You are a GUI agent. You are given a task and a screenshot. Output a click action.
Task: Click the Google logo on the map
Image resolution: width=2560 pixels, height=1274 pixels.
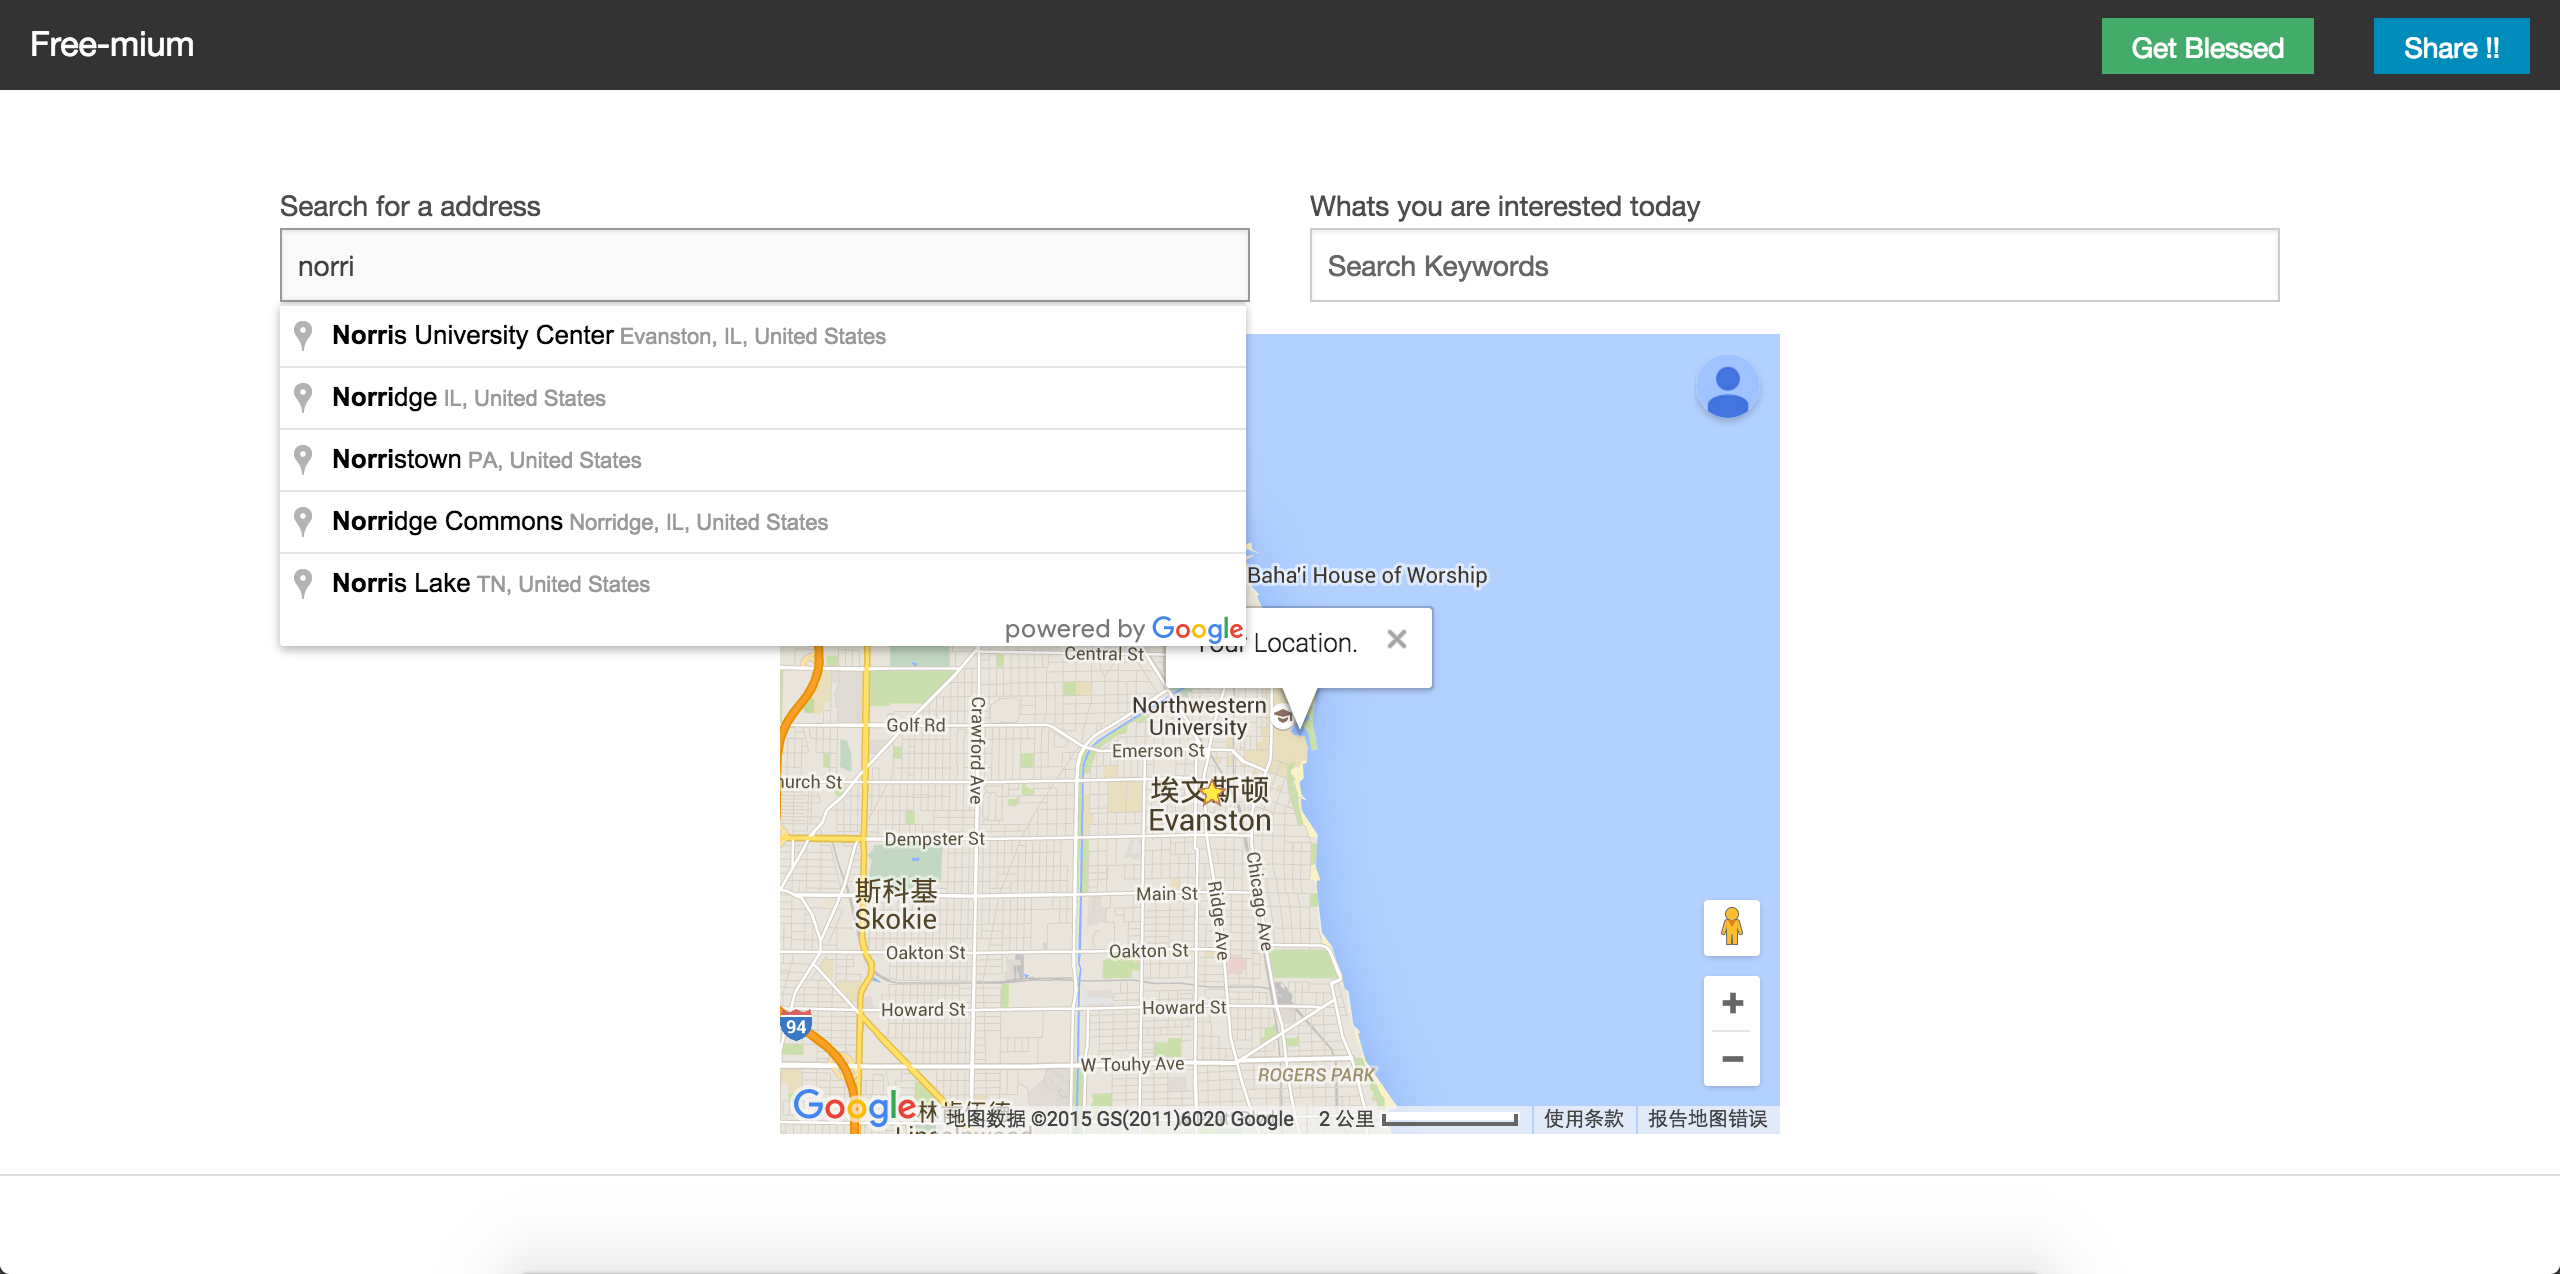pyautogui.click(x=853, y=1106)
